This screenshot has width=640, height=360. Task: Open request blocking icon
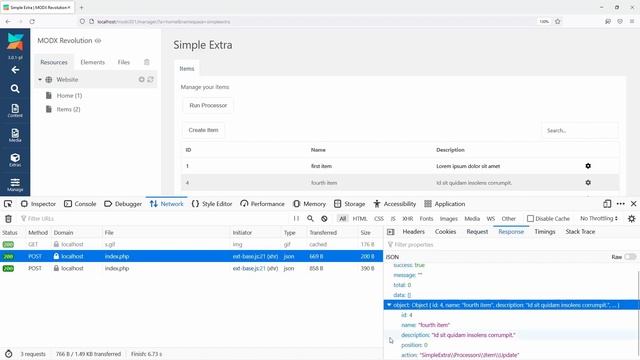324,219
